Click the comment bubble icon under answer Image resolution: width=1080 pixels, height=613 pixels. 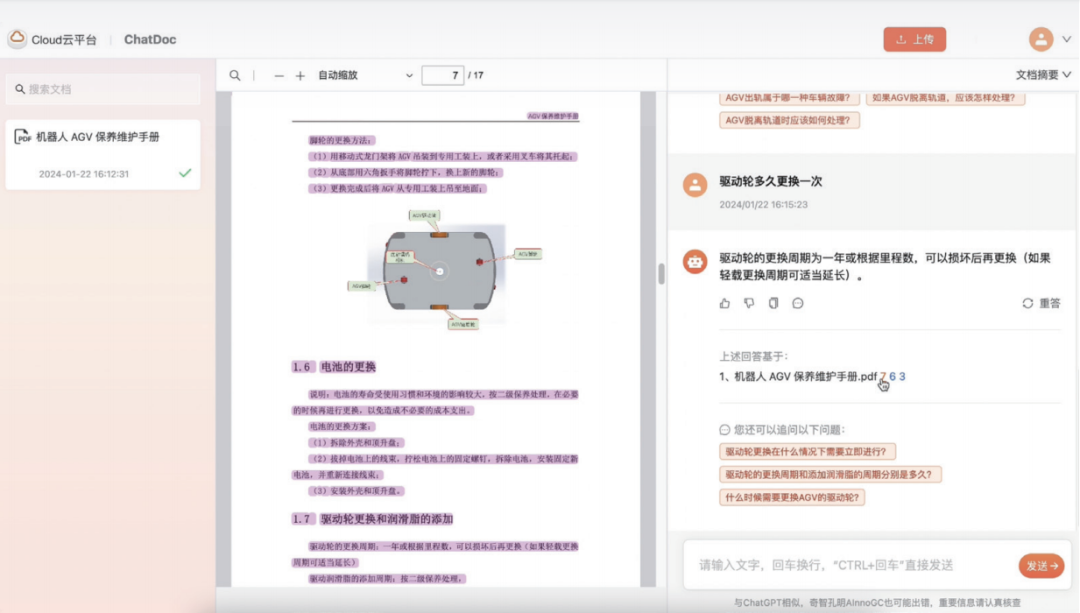coord(798,303)
